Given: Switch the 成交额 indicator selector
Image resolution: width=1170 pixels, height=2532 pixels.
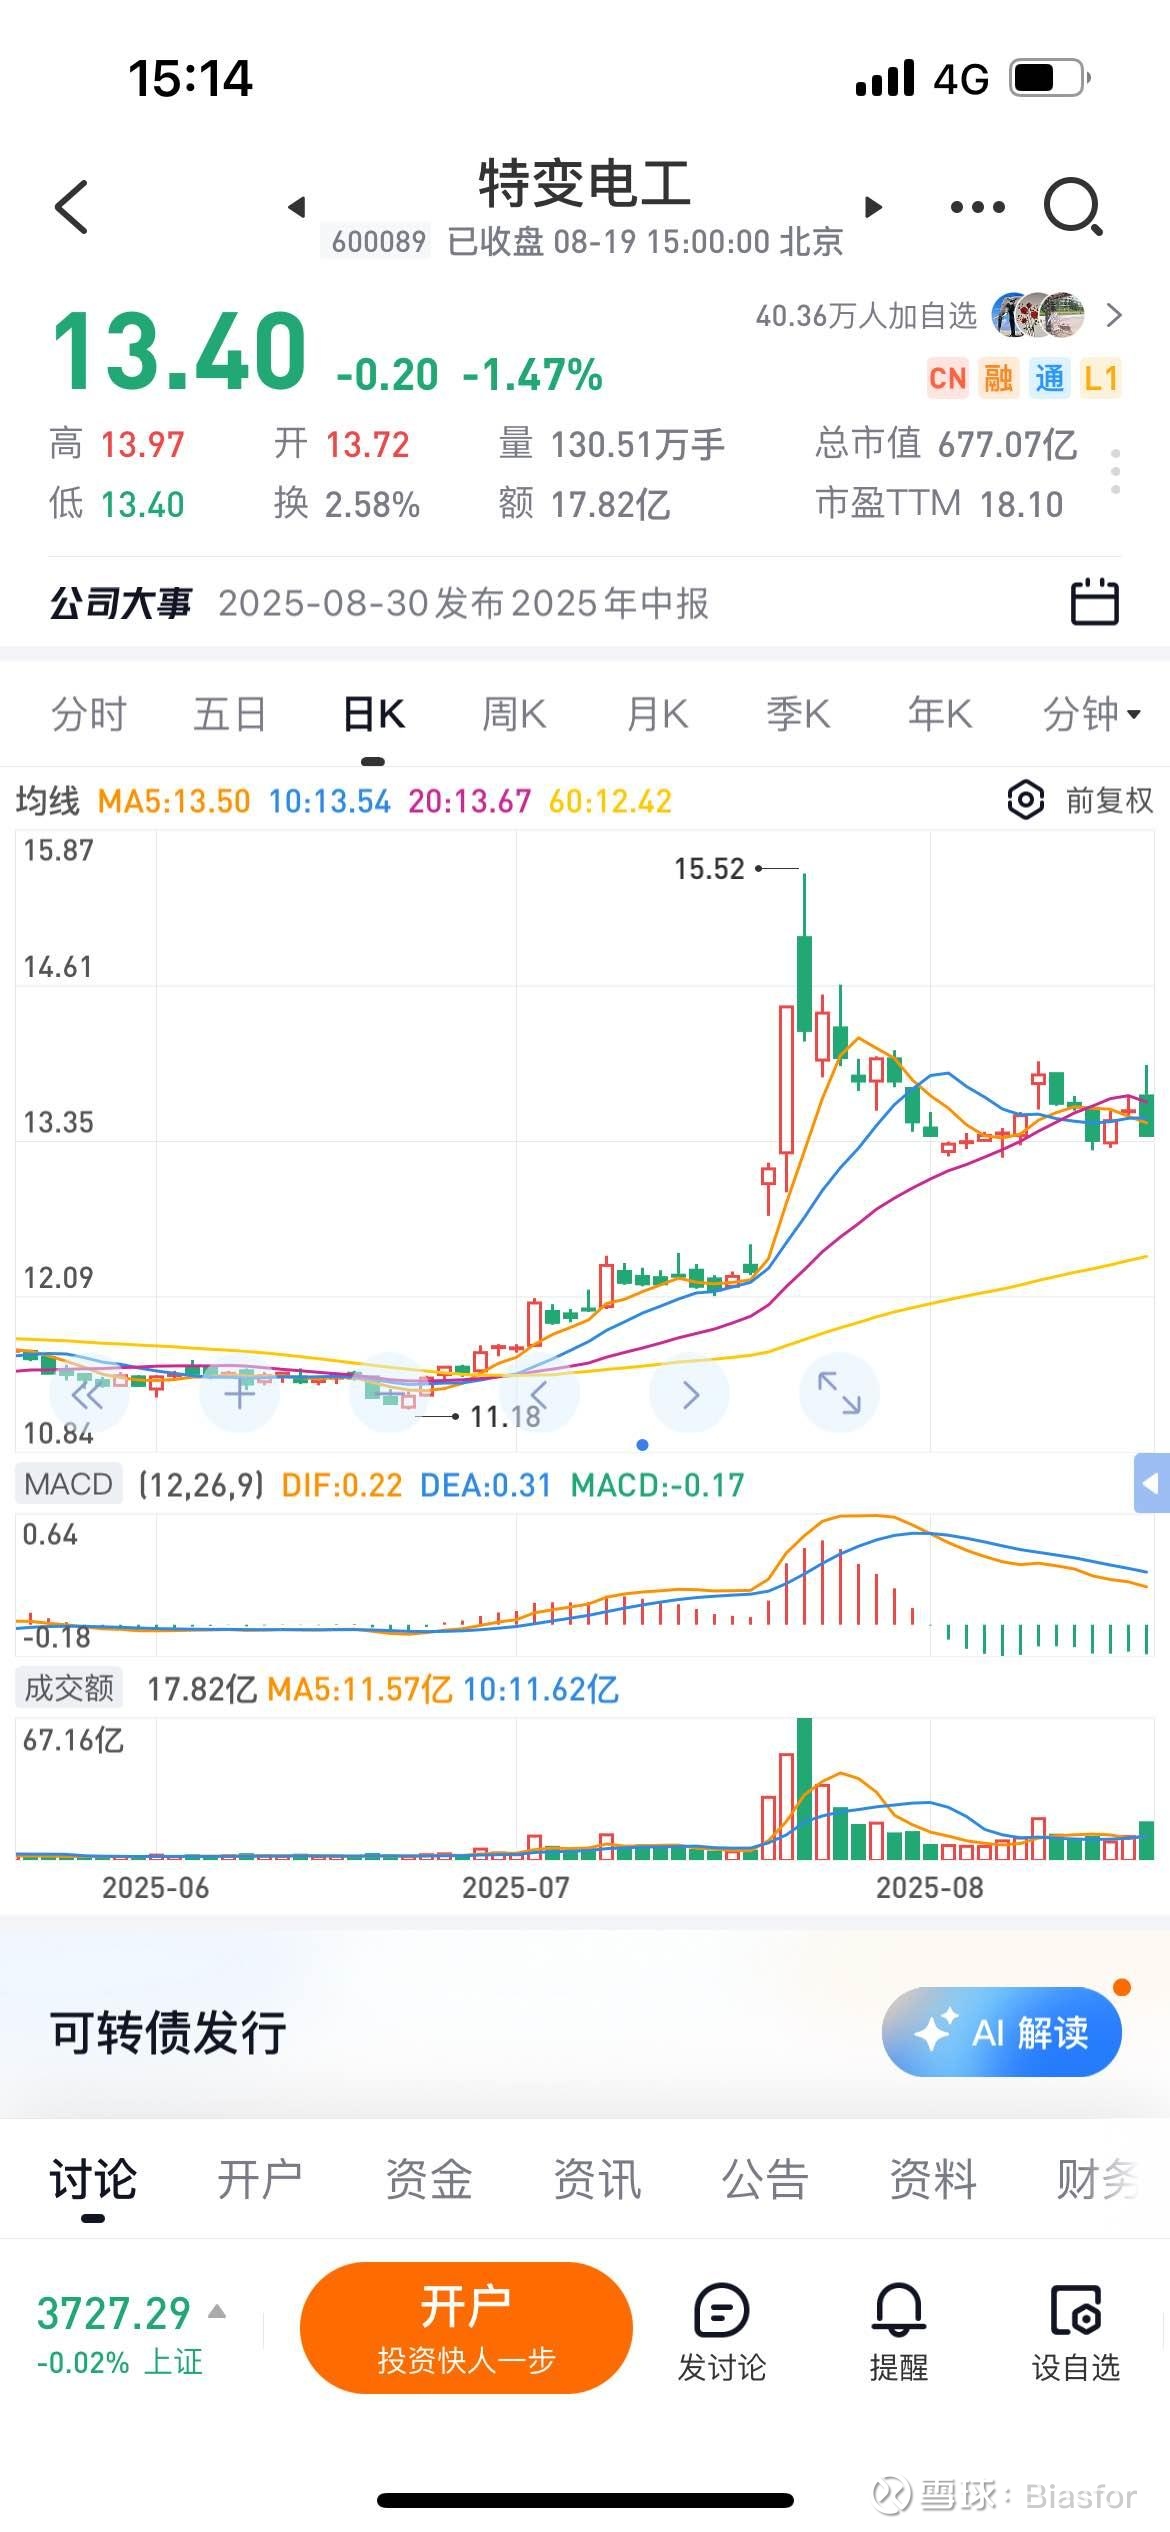Looking at the screenshot, I should pos(68,1689).
